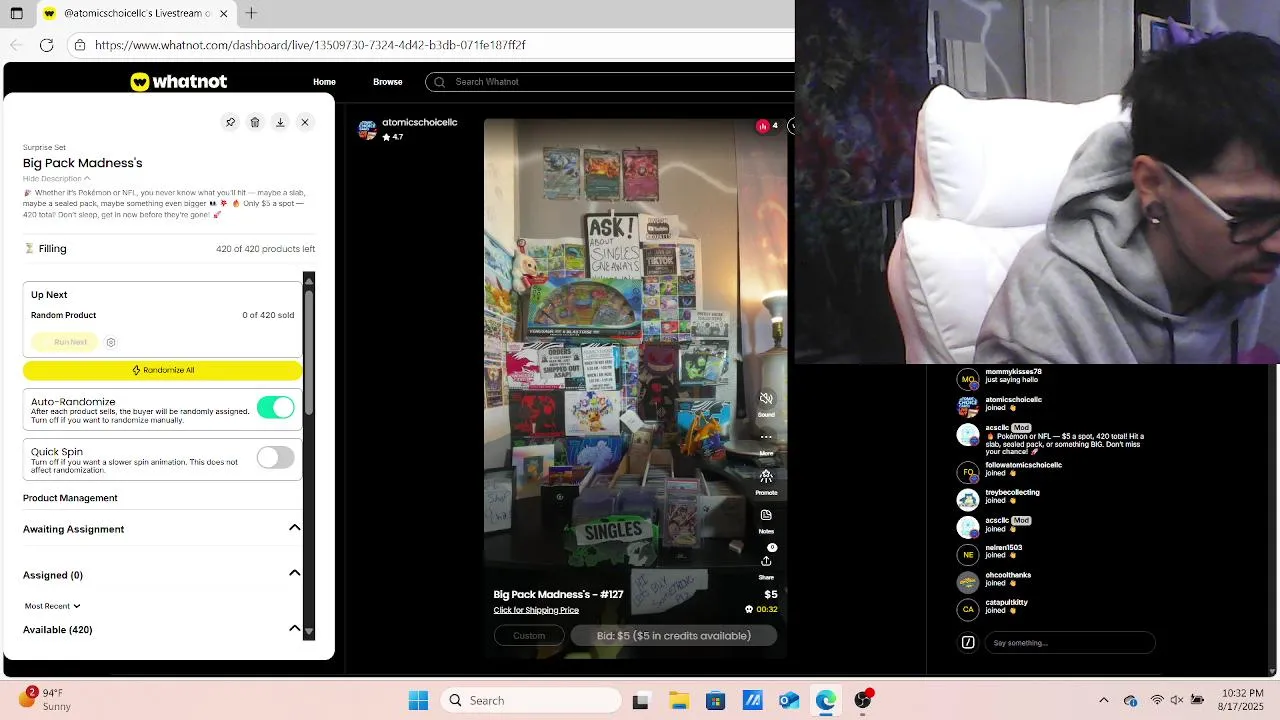
Task: Go to Browse in Whatnot nav
Action: [x=388, y=82]
